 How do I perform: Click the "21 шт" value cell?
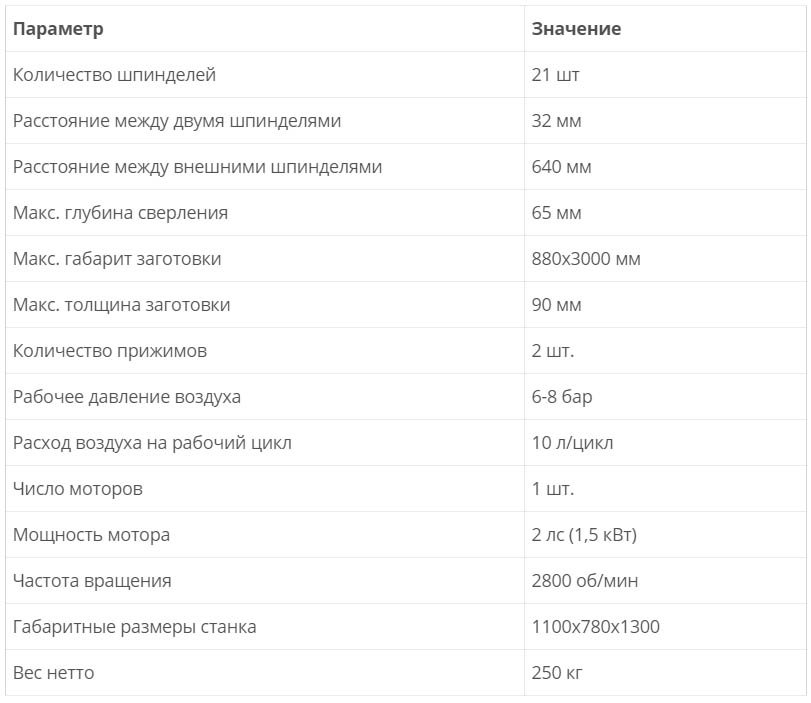[555, 75]
